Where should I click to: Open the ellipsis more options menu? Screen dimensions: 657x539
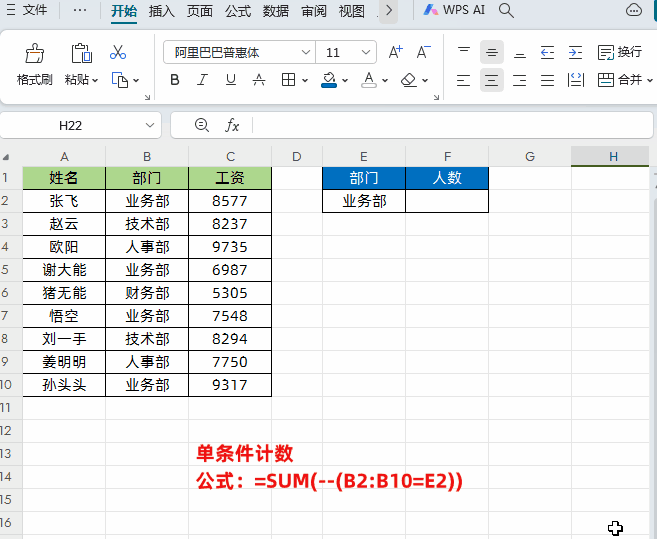pyautogui.click(x=80, y=10)
